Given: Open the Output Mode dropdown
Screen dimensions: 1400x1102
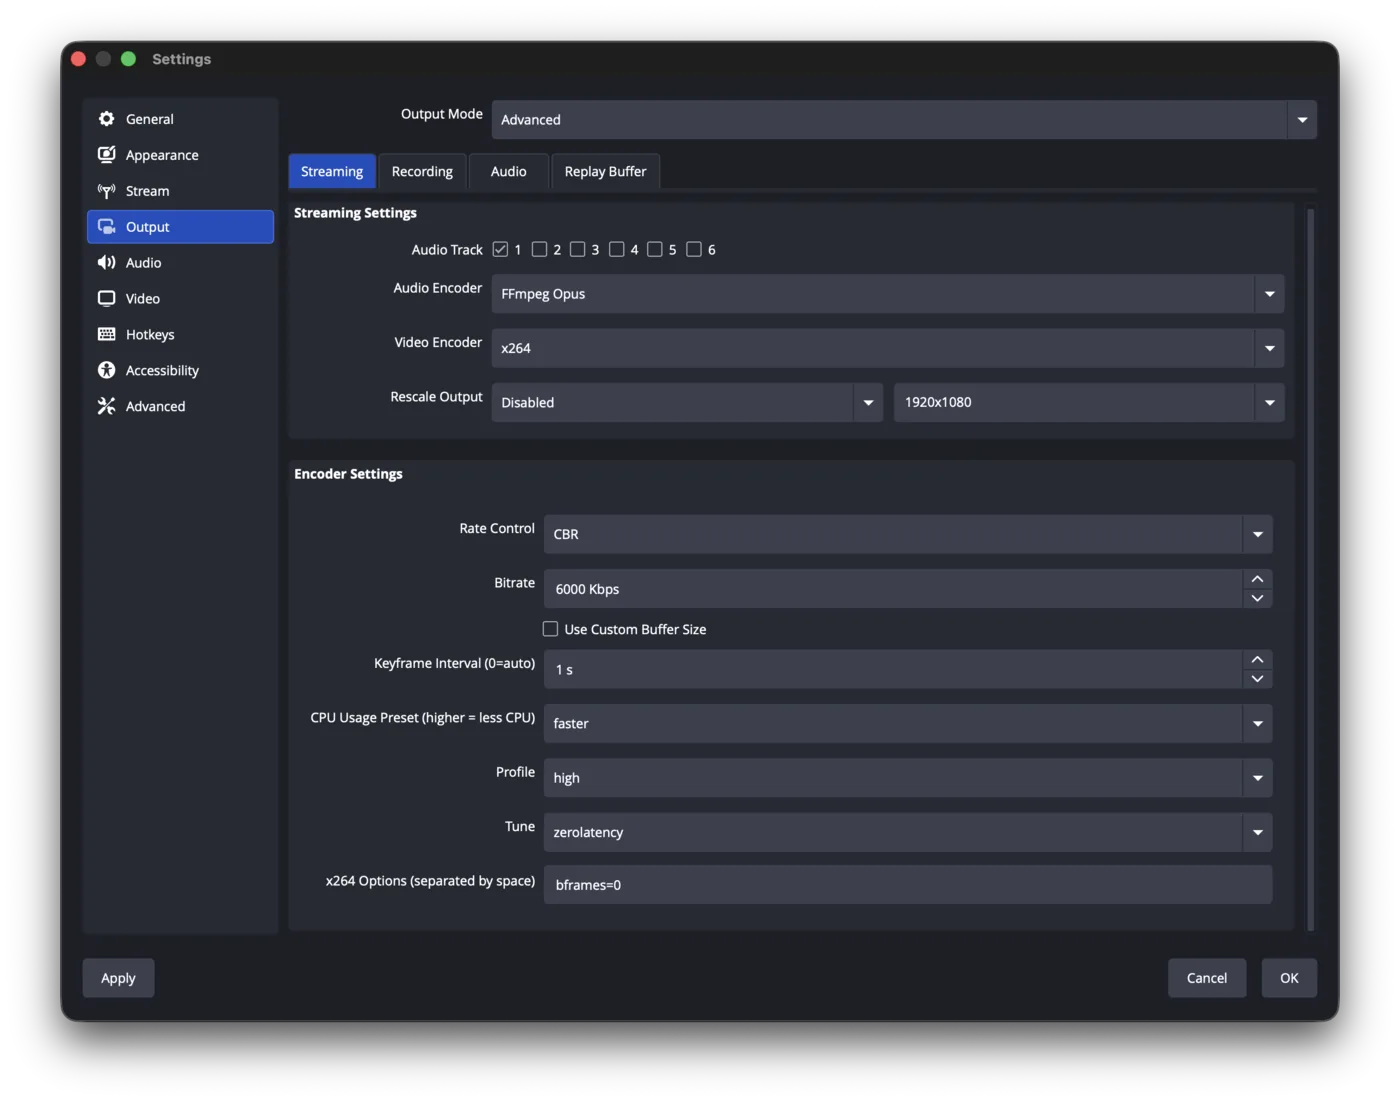Looking at the screenshot, I should [x=903, y=120].
